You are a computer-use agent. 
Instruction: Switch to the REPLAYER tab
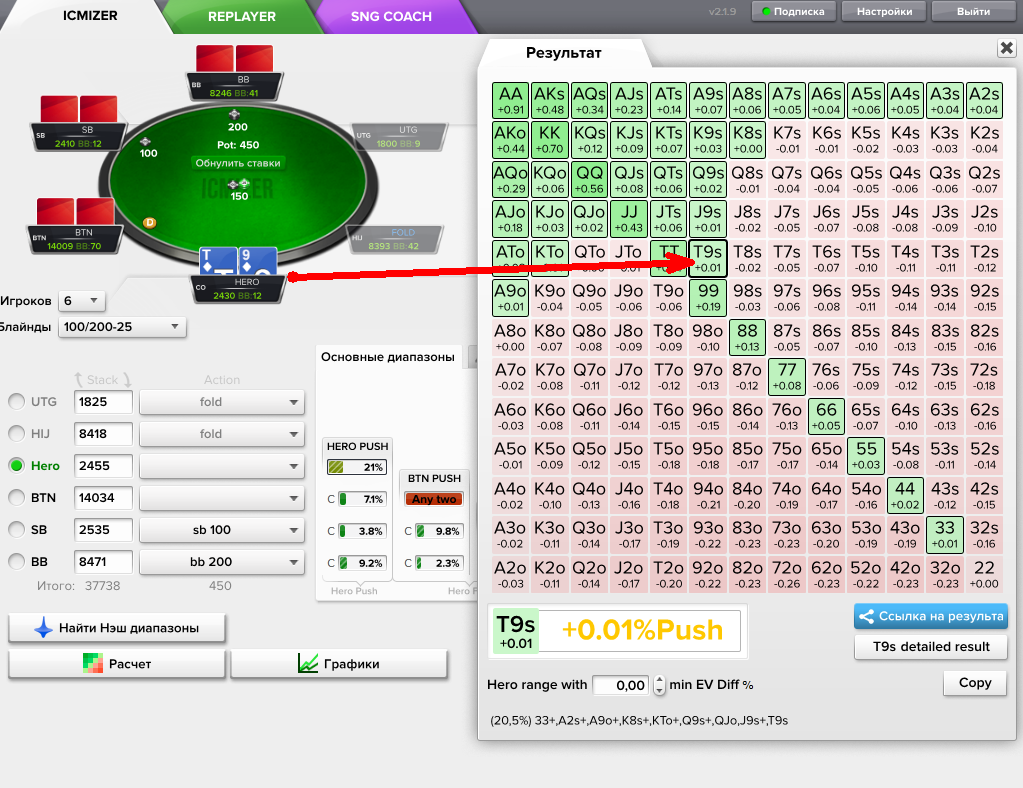point(242,16)
